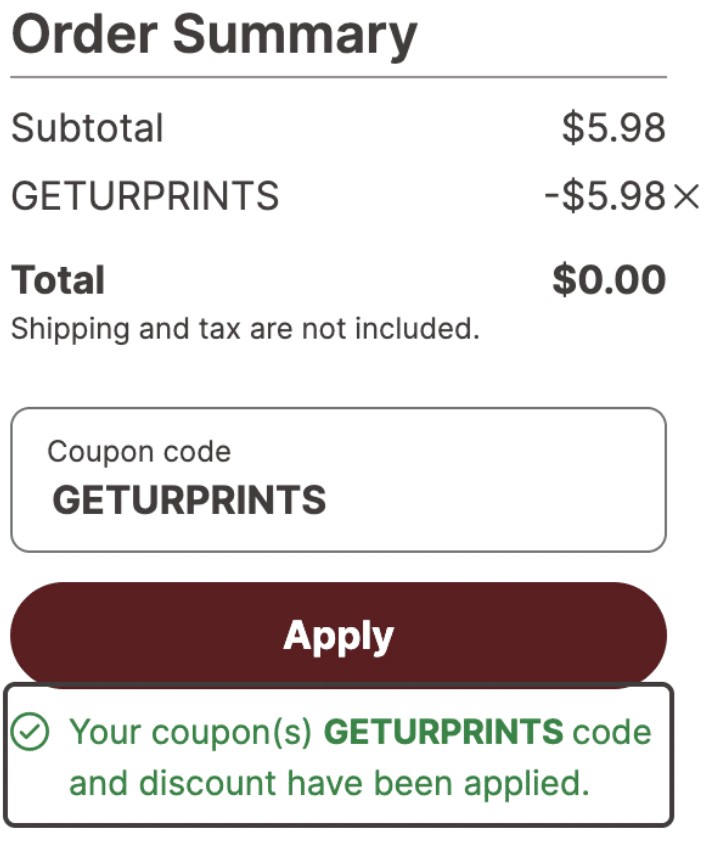The width and height of the screenshot is (705, 852).
Task: Click the Apply coupon button
Action: [339, 632]
